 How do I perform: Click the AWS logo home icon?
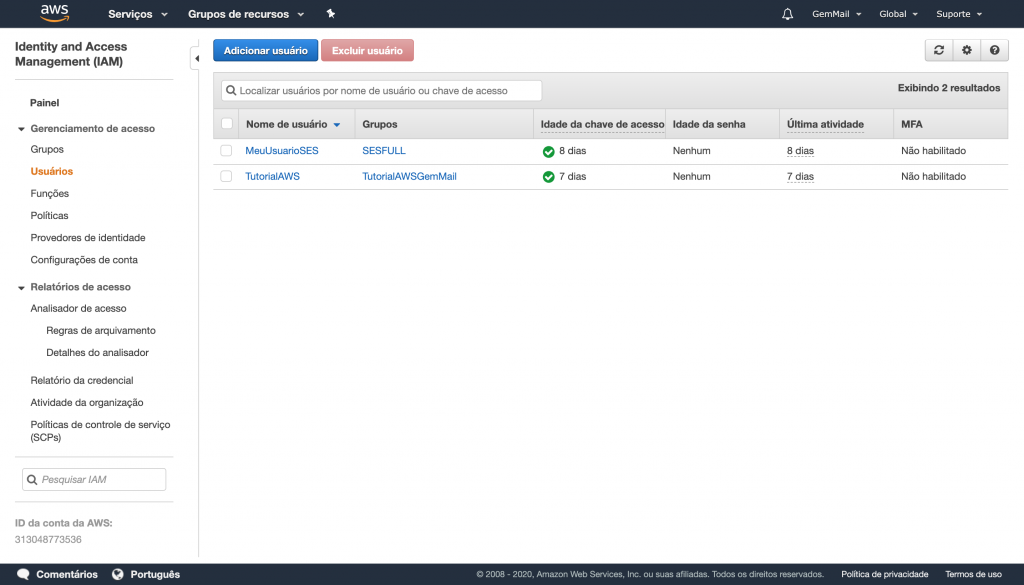54,14
